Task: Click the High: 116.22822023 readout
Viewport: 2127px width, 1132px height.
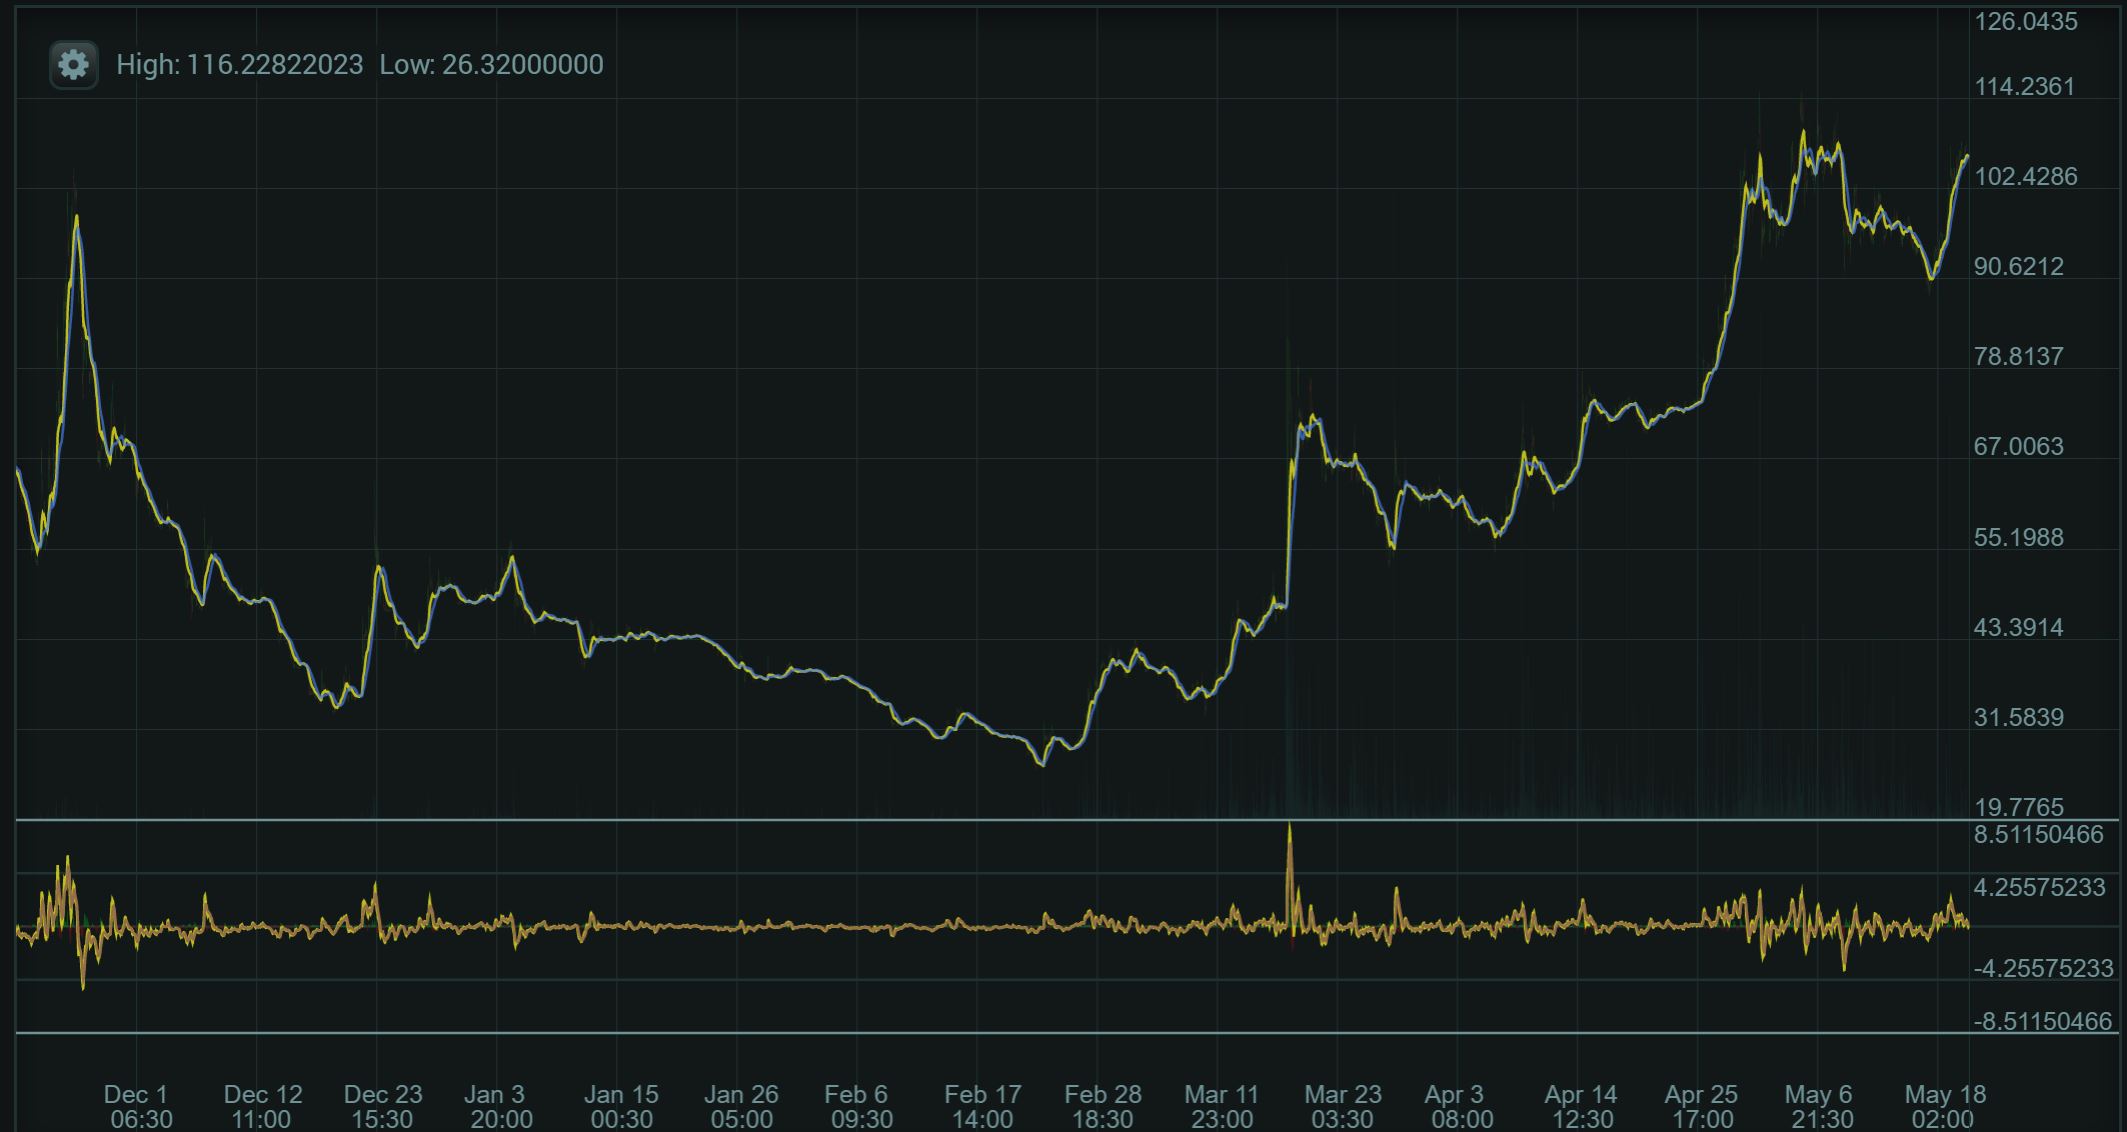Action: click(239, 65)
